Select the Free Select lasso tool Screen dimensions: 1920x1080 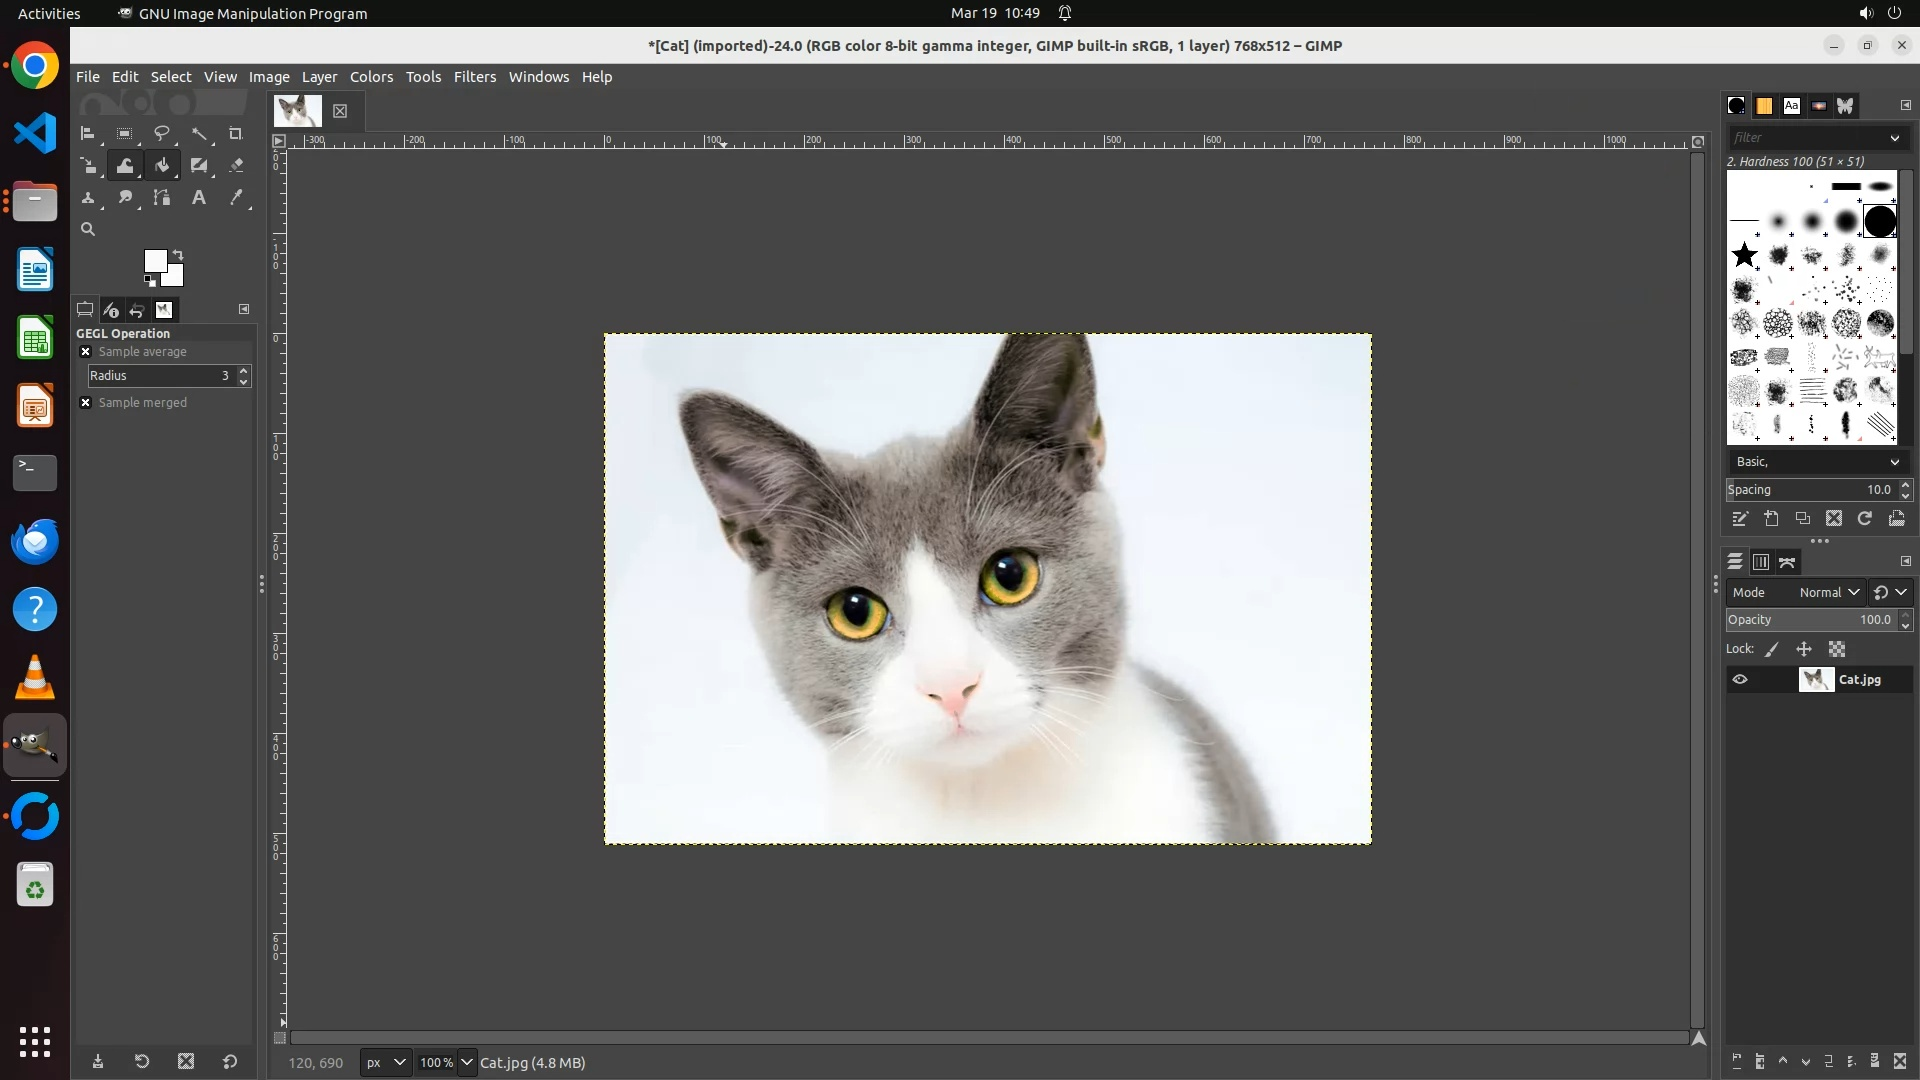click(x=162, y=134)
